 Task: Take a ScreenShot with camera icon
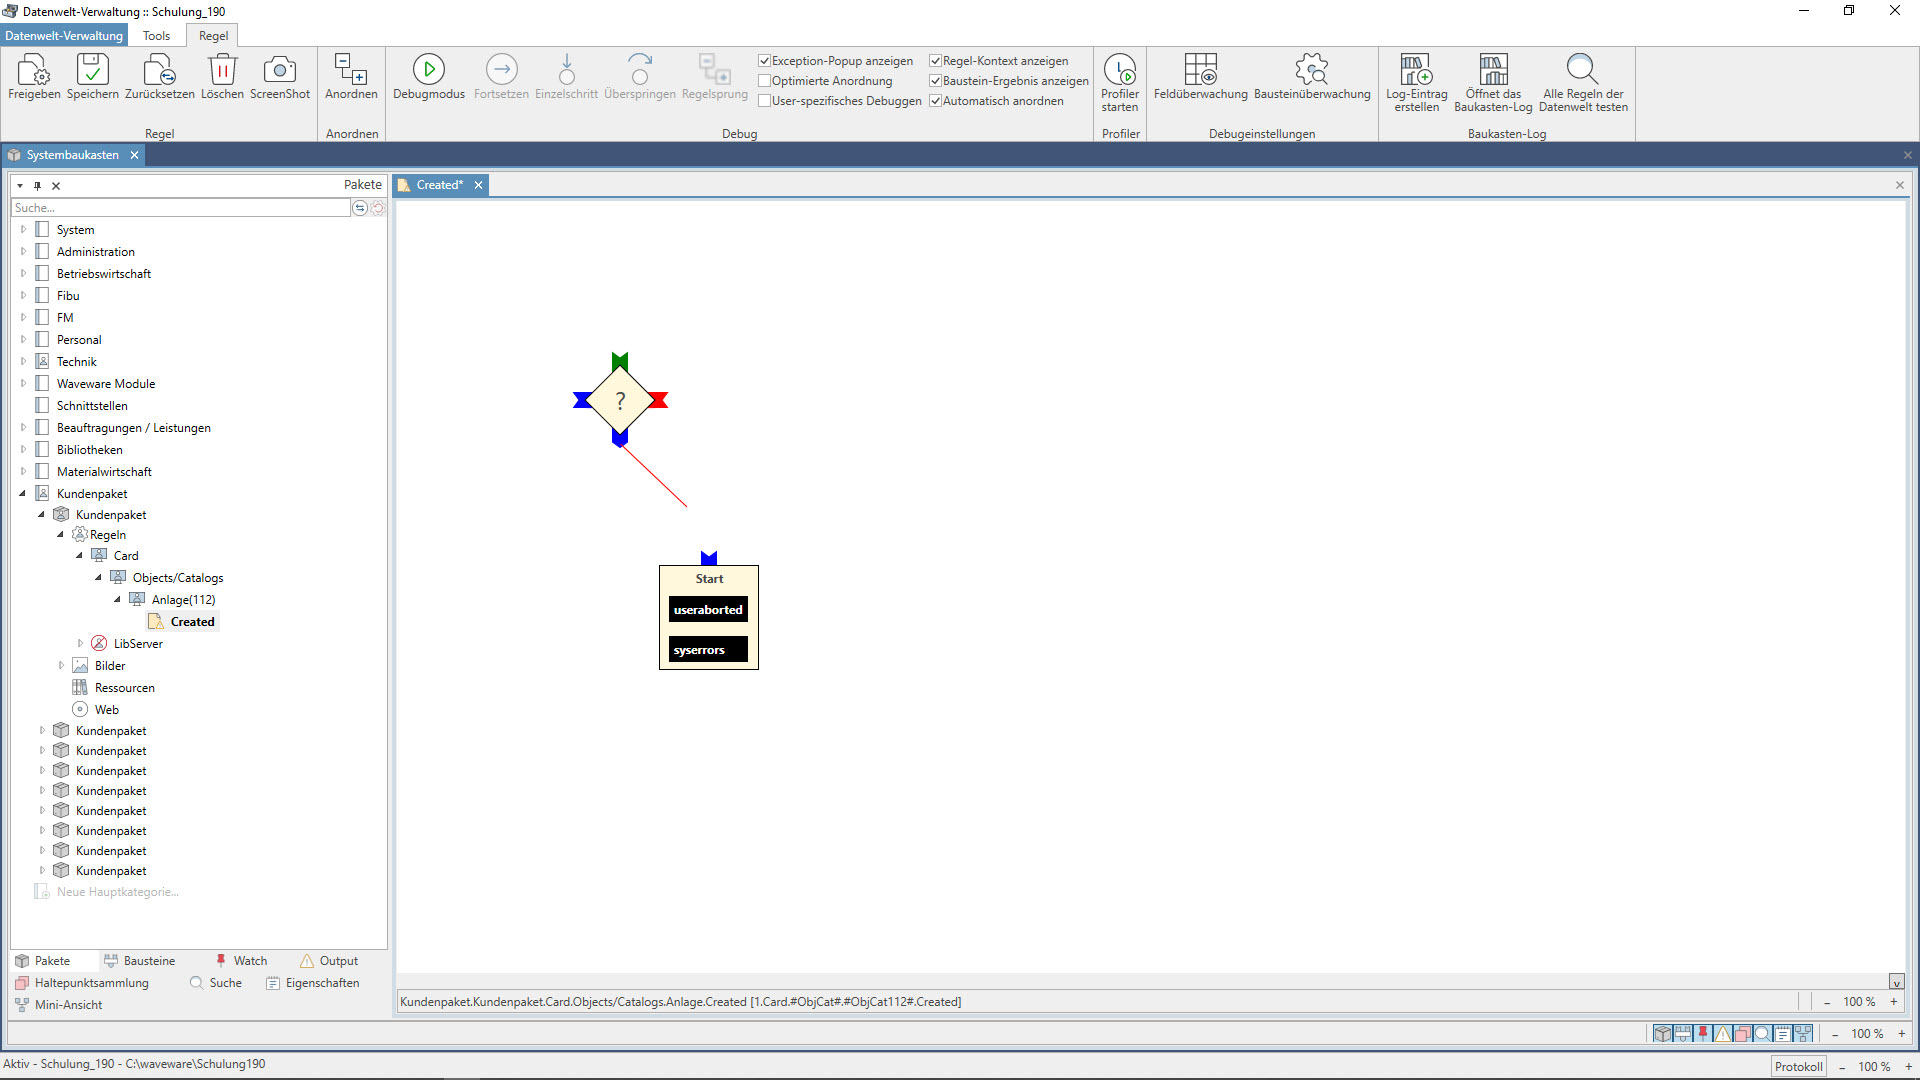tap(279, 71)
